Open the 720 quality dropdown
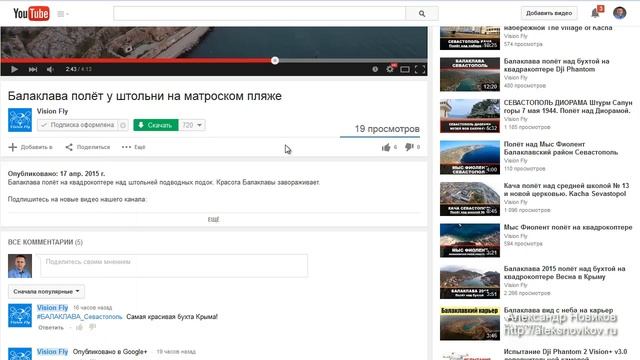 (192, 125)
